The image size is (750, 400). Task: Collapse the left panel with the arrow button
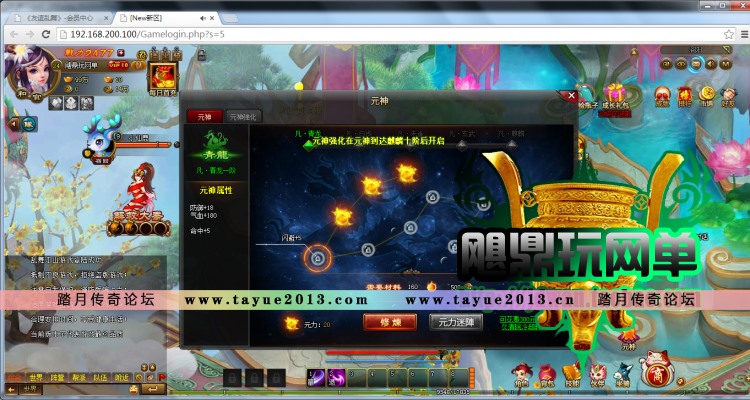[13, 124]
